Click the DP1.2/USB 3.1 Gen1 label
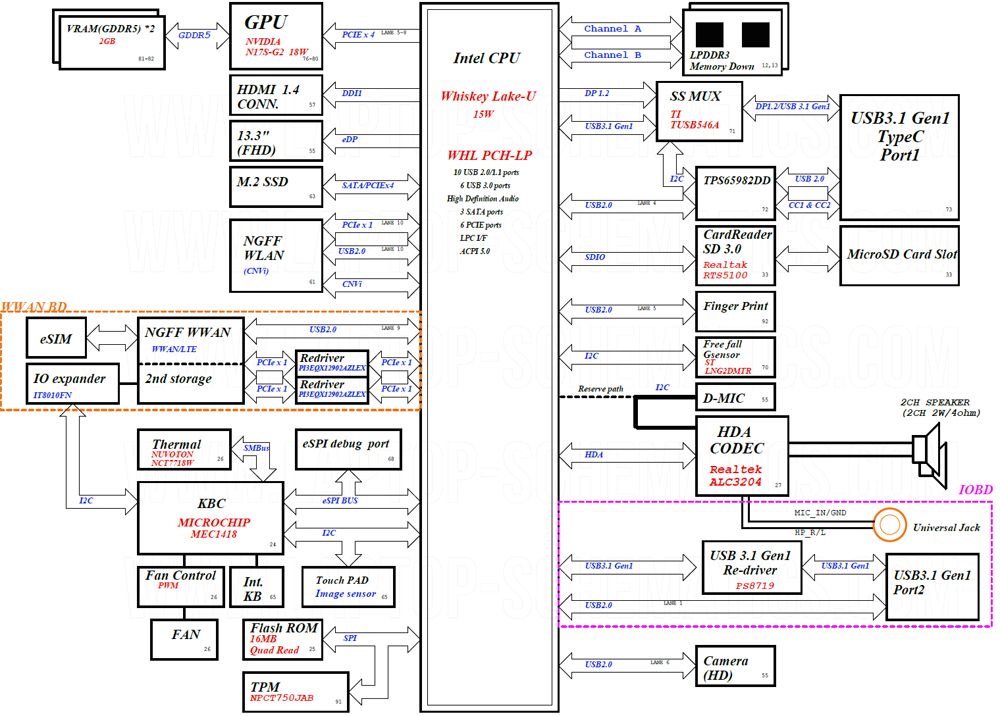This screenshot has height=716, width=1000. pos(793,106)
